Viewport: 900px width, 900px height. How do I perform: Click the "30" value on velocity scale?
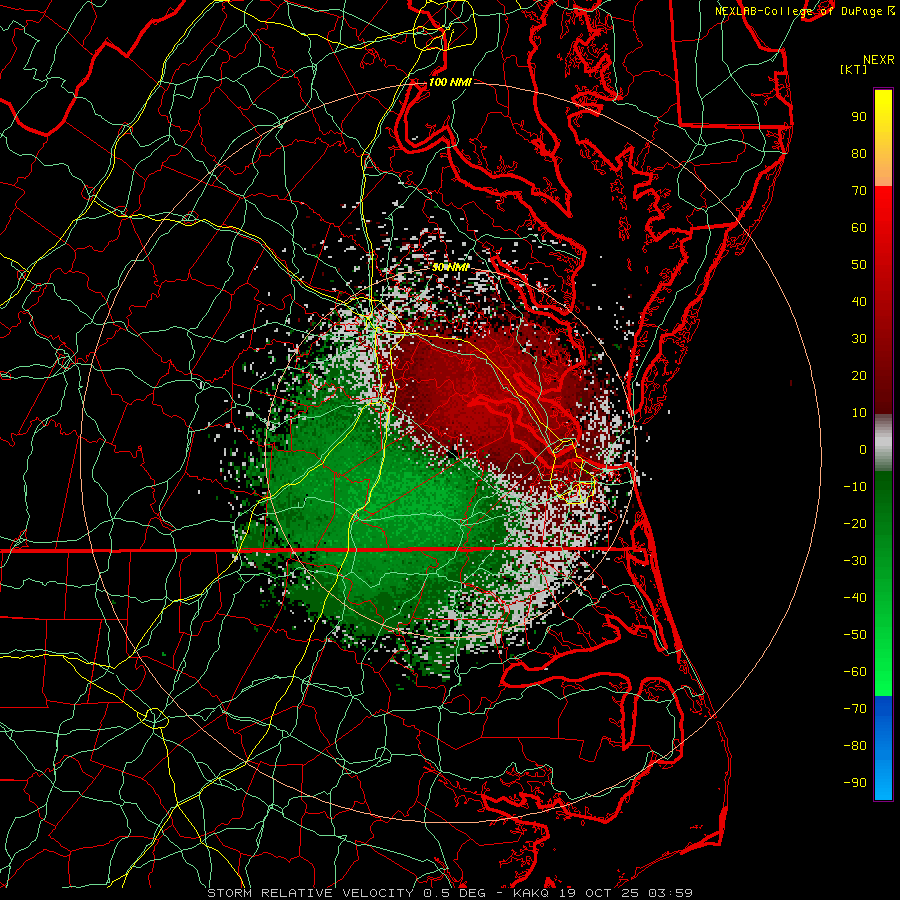point(859,339)
